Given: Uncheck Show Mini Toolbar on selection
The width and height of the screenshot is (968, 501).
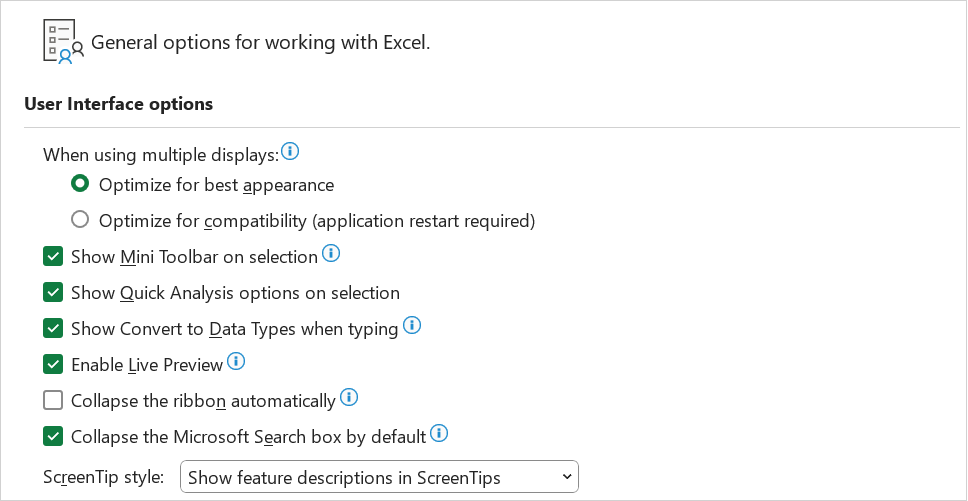Looking at the screenshot, I should [53, 256].
